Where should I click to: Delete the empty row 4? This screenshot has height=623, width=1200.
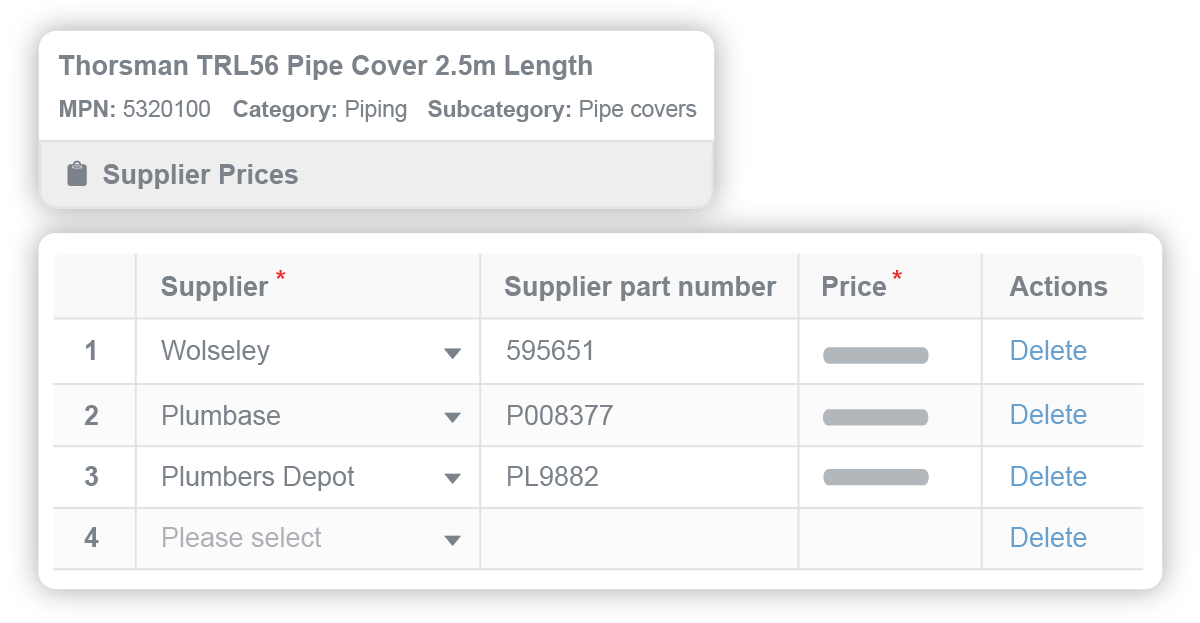click(1049, 538)
